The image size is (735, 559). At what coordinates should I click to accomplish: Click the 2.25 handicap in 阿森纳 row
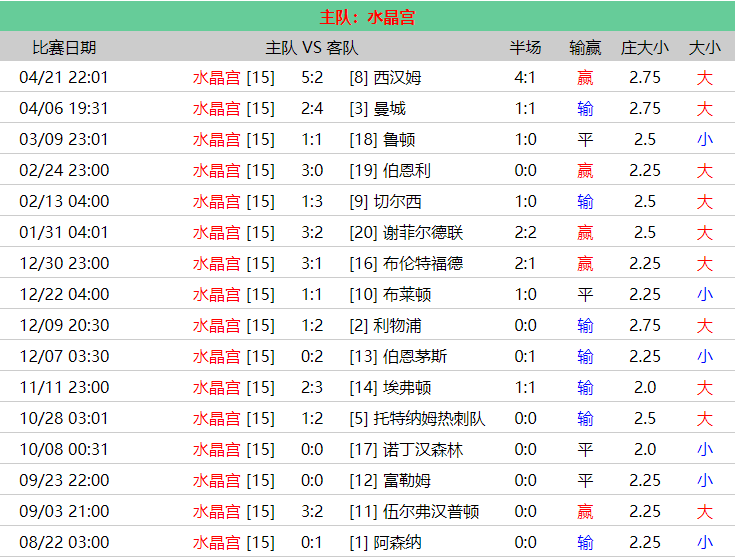tap(645, 542)
